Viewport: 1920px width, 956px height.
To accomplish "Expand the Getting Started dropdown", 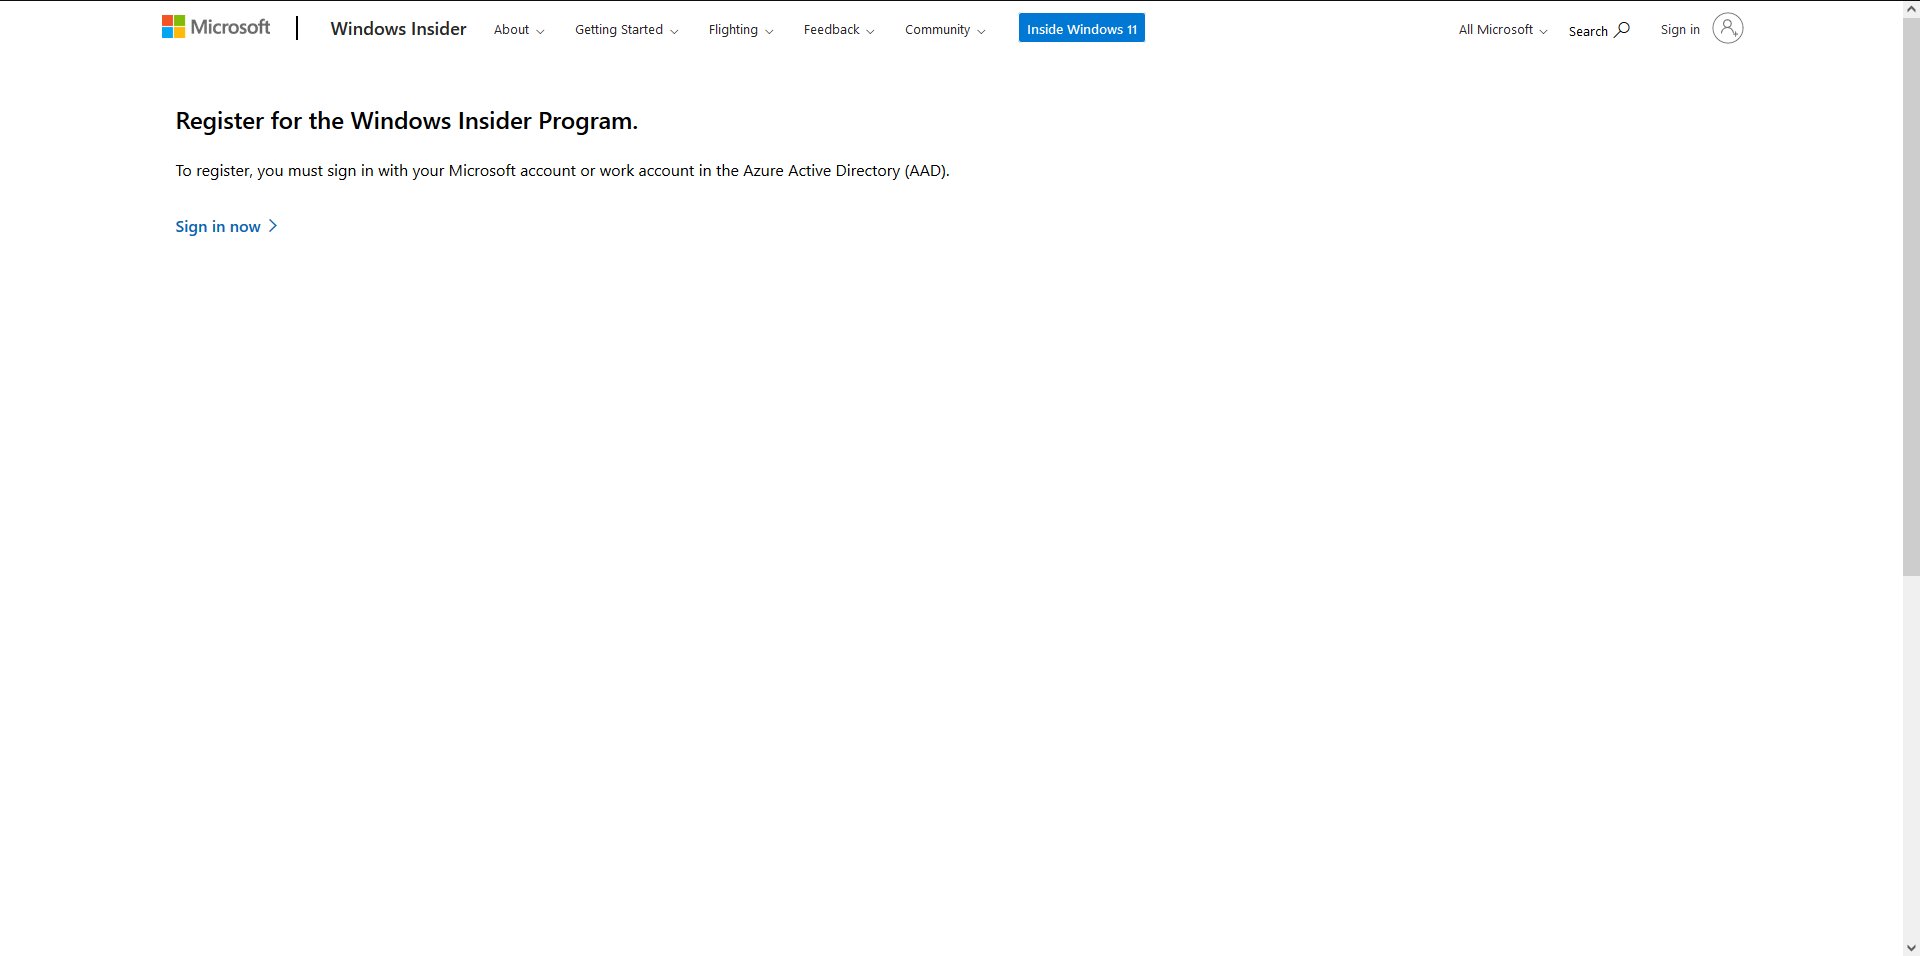I will click(x=626, y=30).
